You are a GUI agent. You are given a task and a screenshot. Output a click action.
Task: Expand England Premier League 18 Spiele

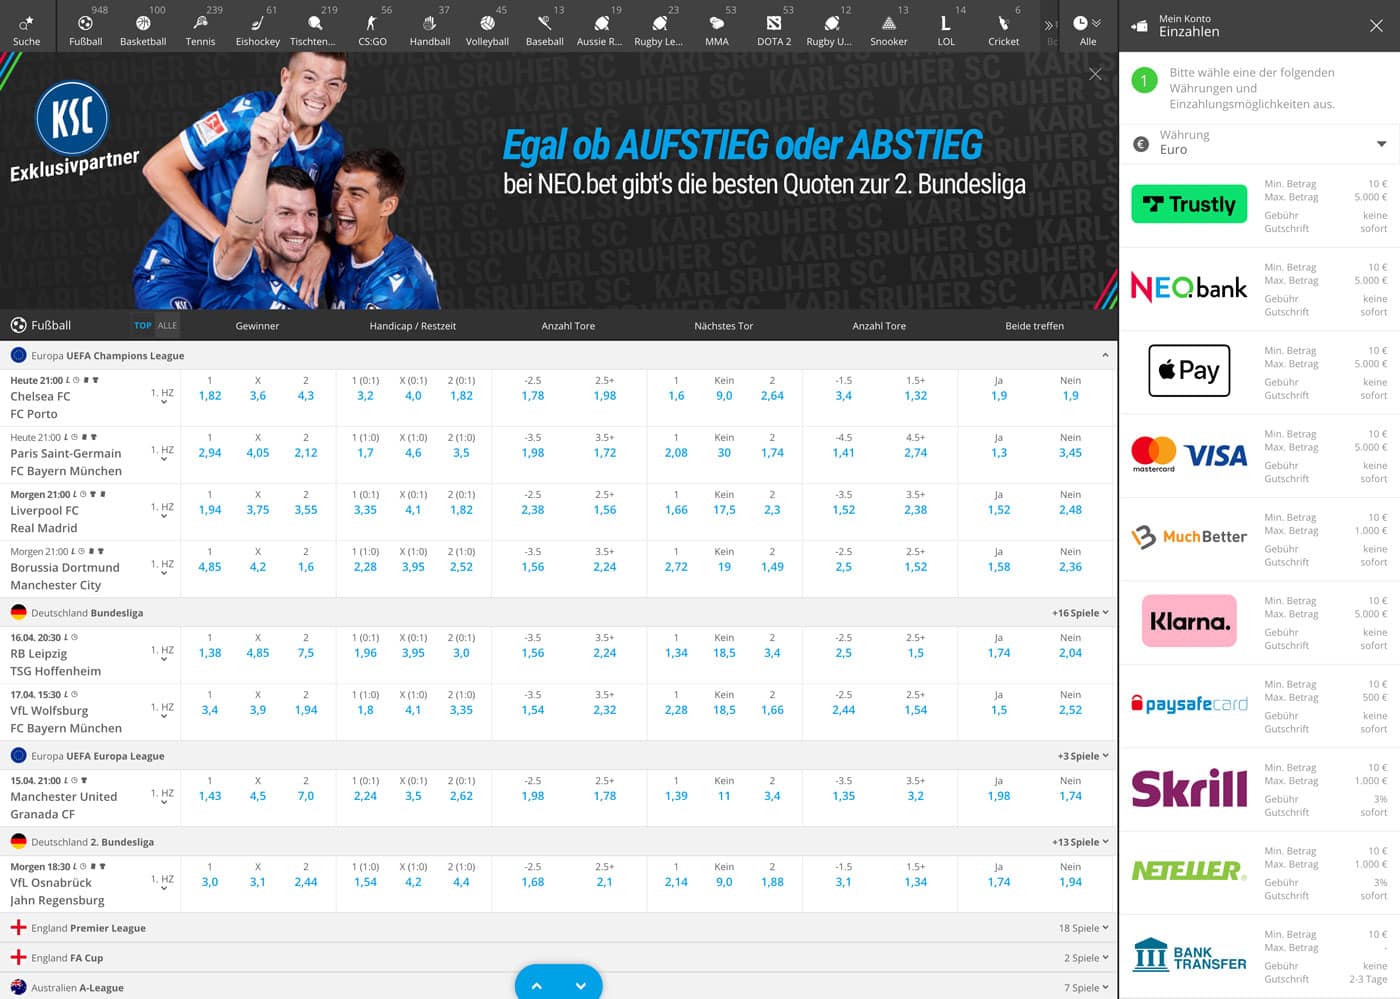pos(1084,928)
